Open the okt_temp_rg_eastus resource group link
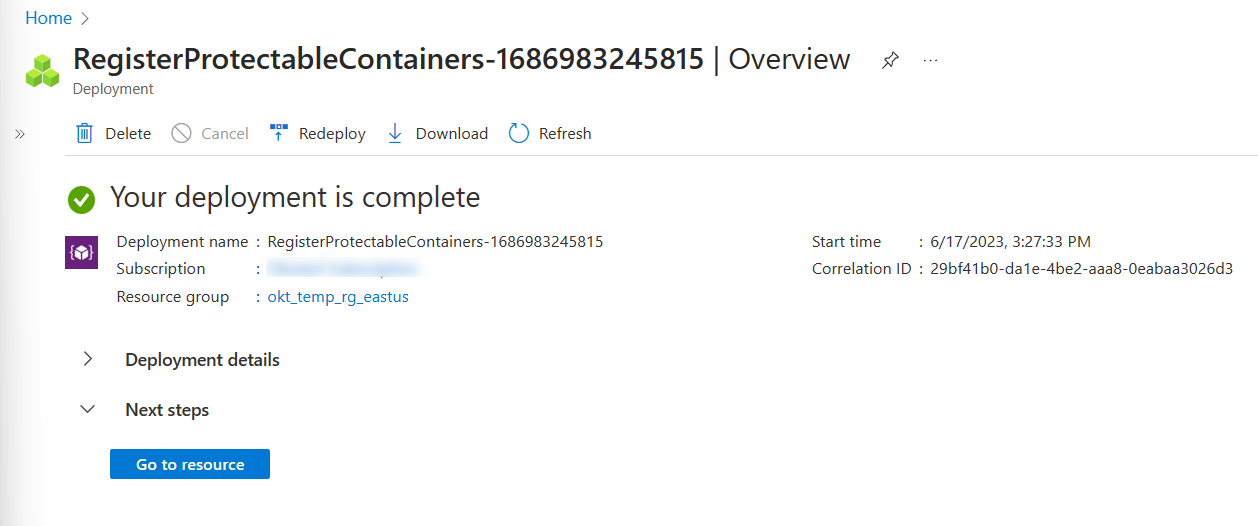 [x=338, y=297]
